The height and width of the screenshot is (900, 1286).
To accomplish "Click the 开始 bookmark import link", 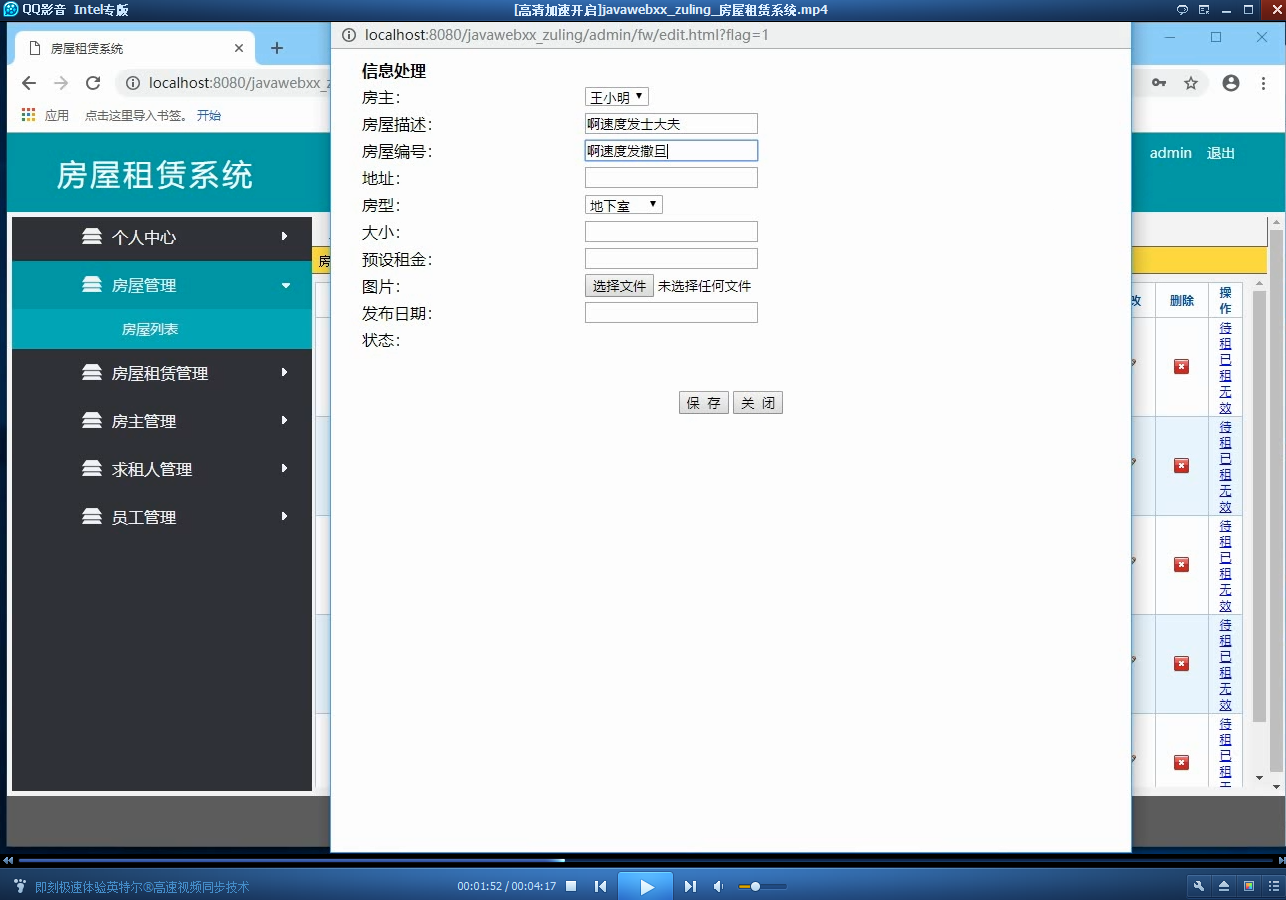I will pyautogui.click(x=209, y=115).
